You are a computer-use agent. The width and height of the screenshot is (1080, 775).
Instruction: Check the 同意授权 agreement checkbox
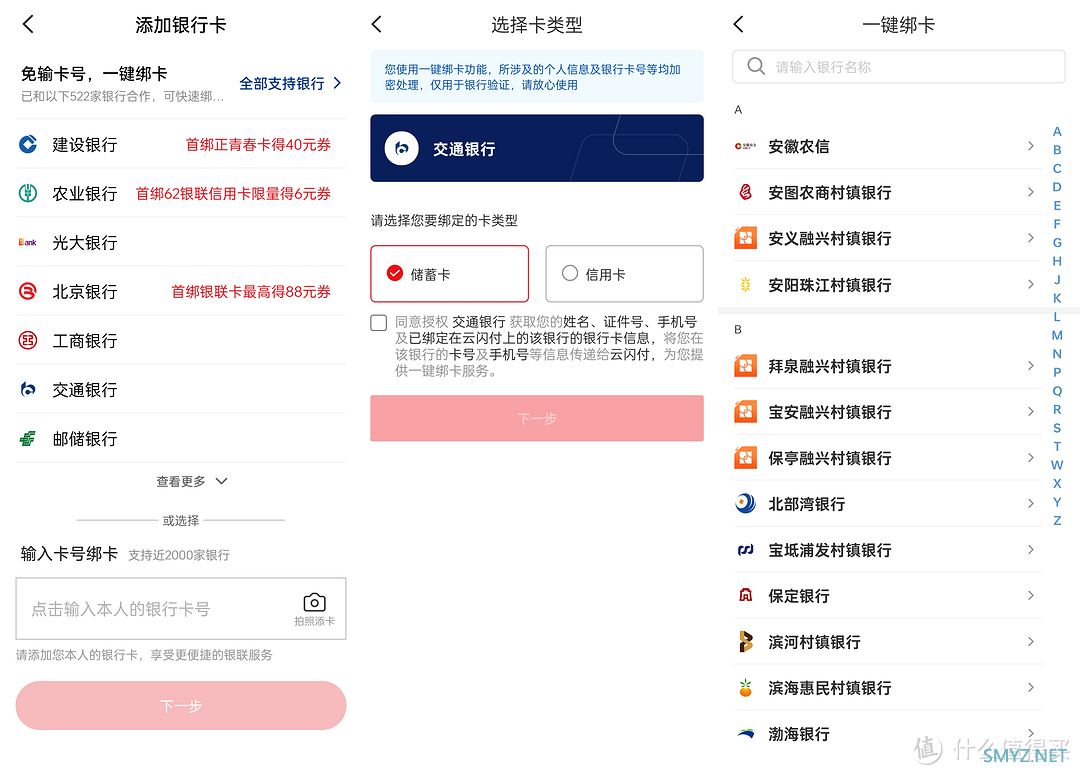click(379, 322)
